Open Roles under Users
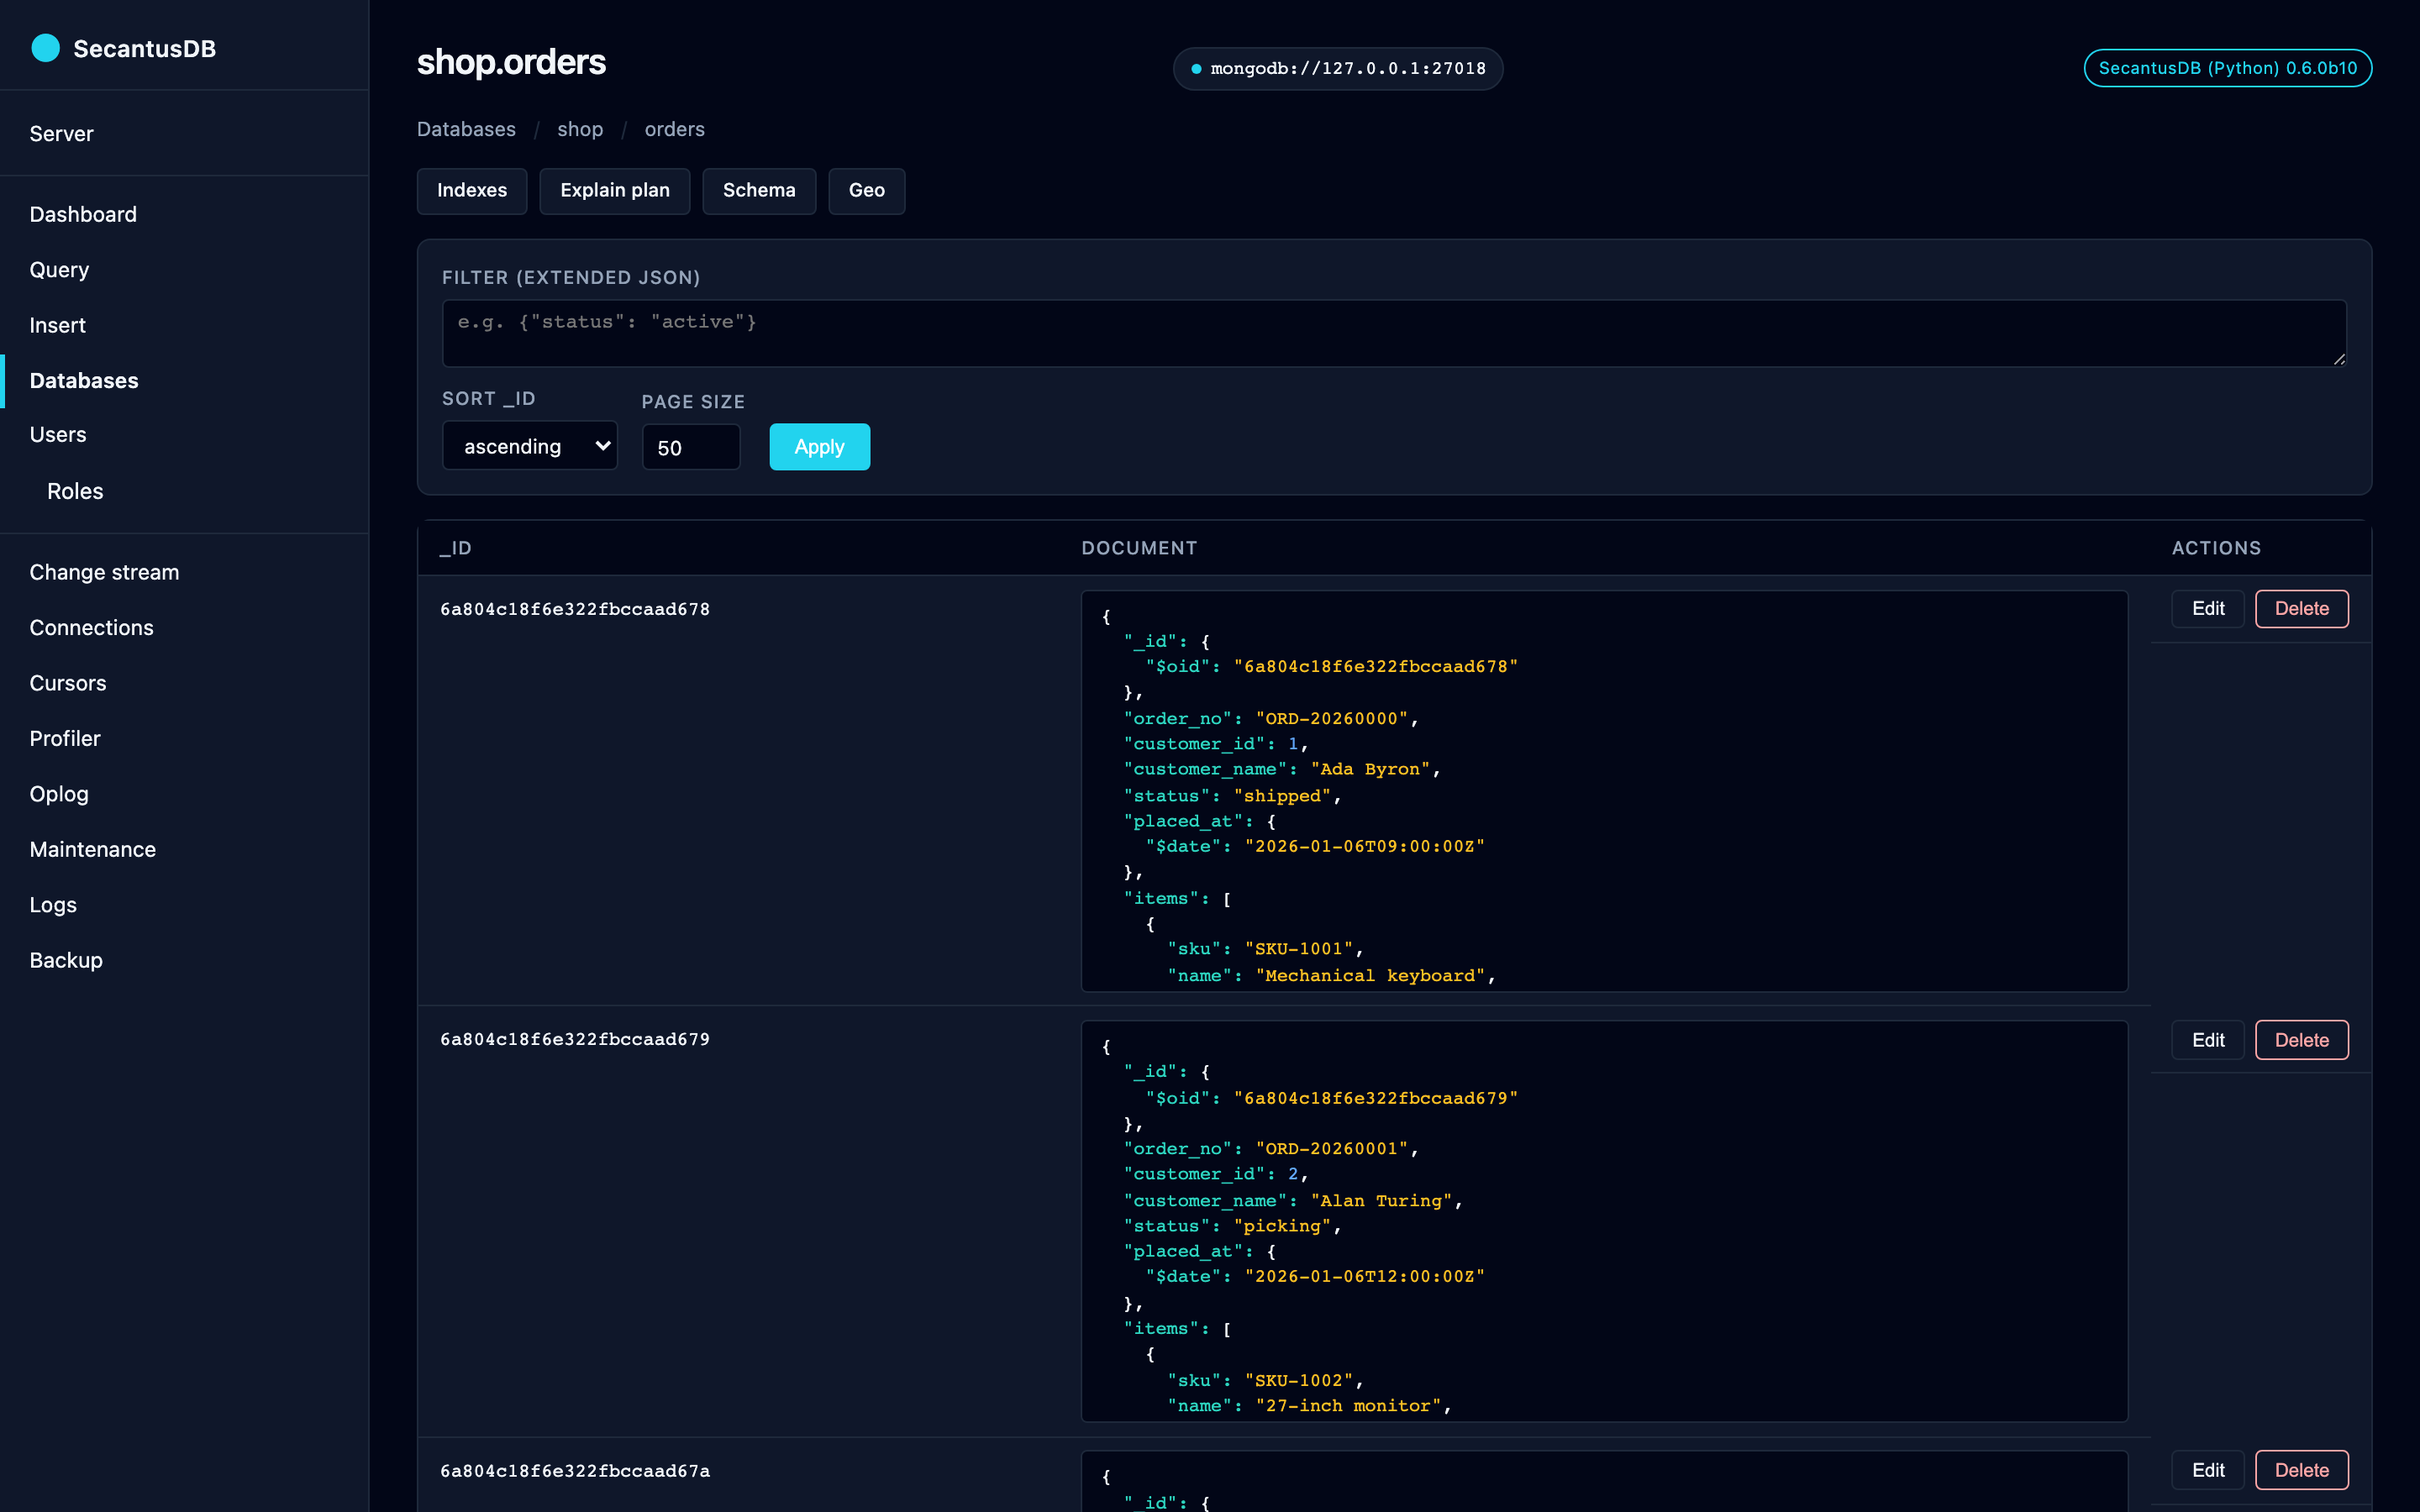 tap(75, 491)
